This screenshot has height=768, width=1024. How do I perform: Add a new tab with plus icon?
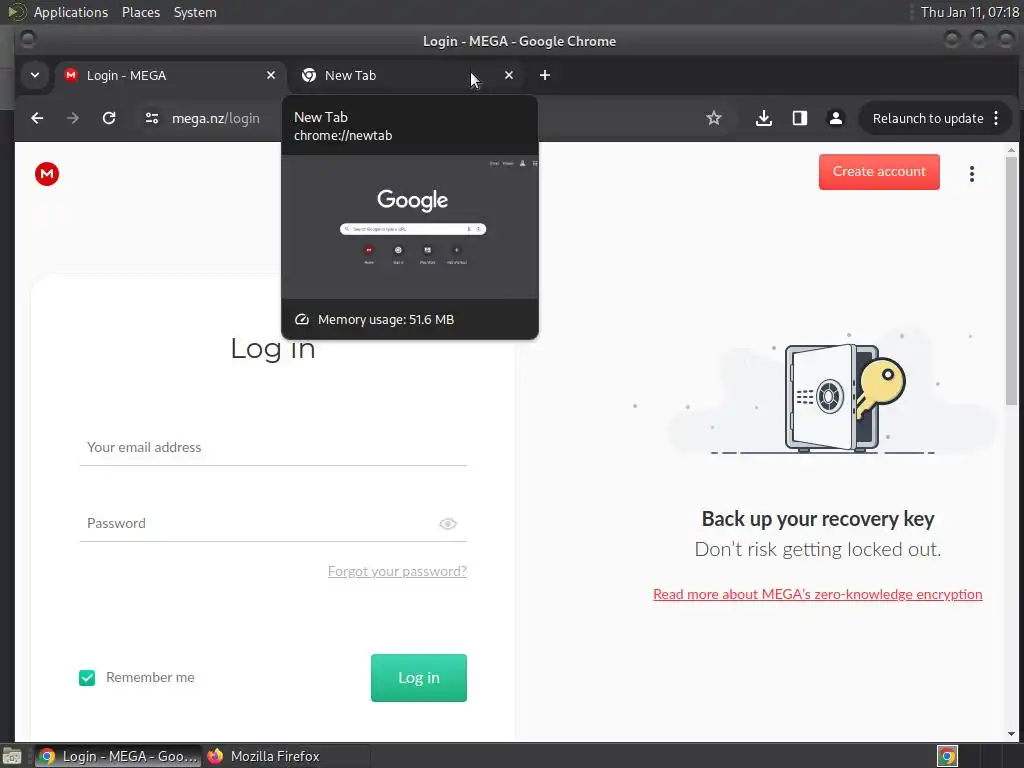click(x=545, y=75)
